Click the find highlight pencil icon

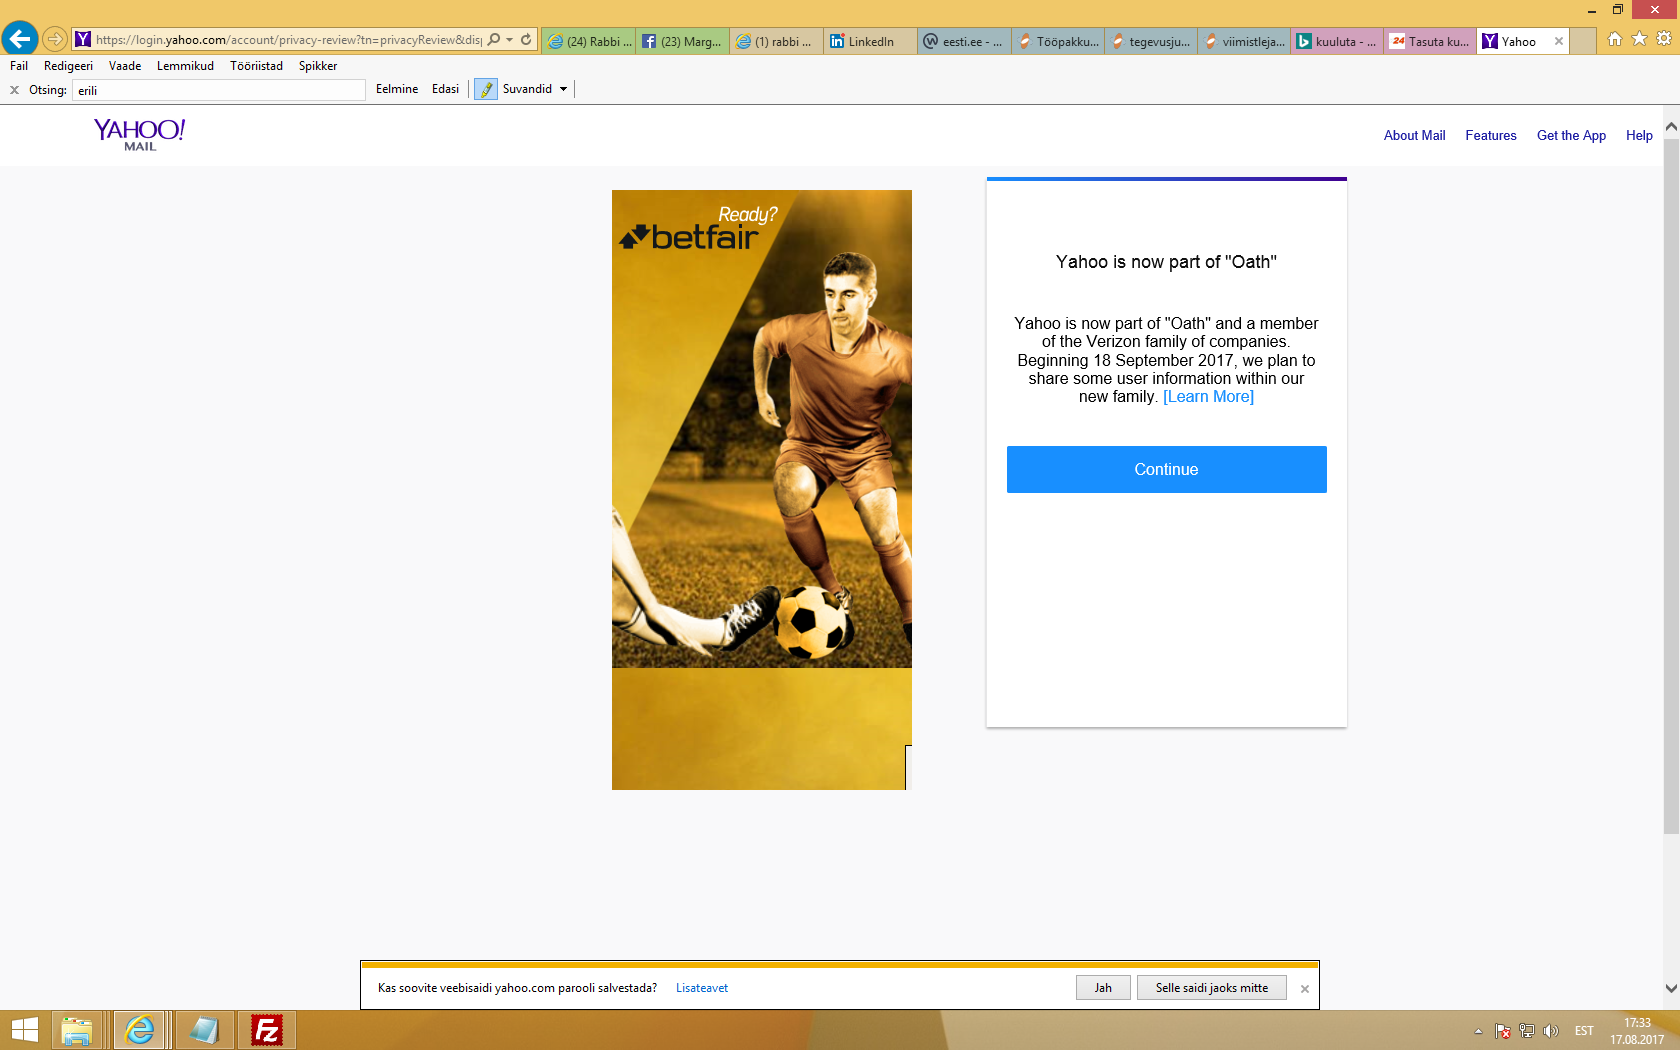coord(486,89)
